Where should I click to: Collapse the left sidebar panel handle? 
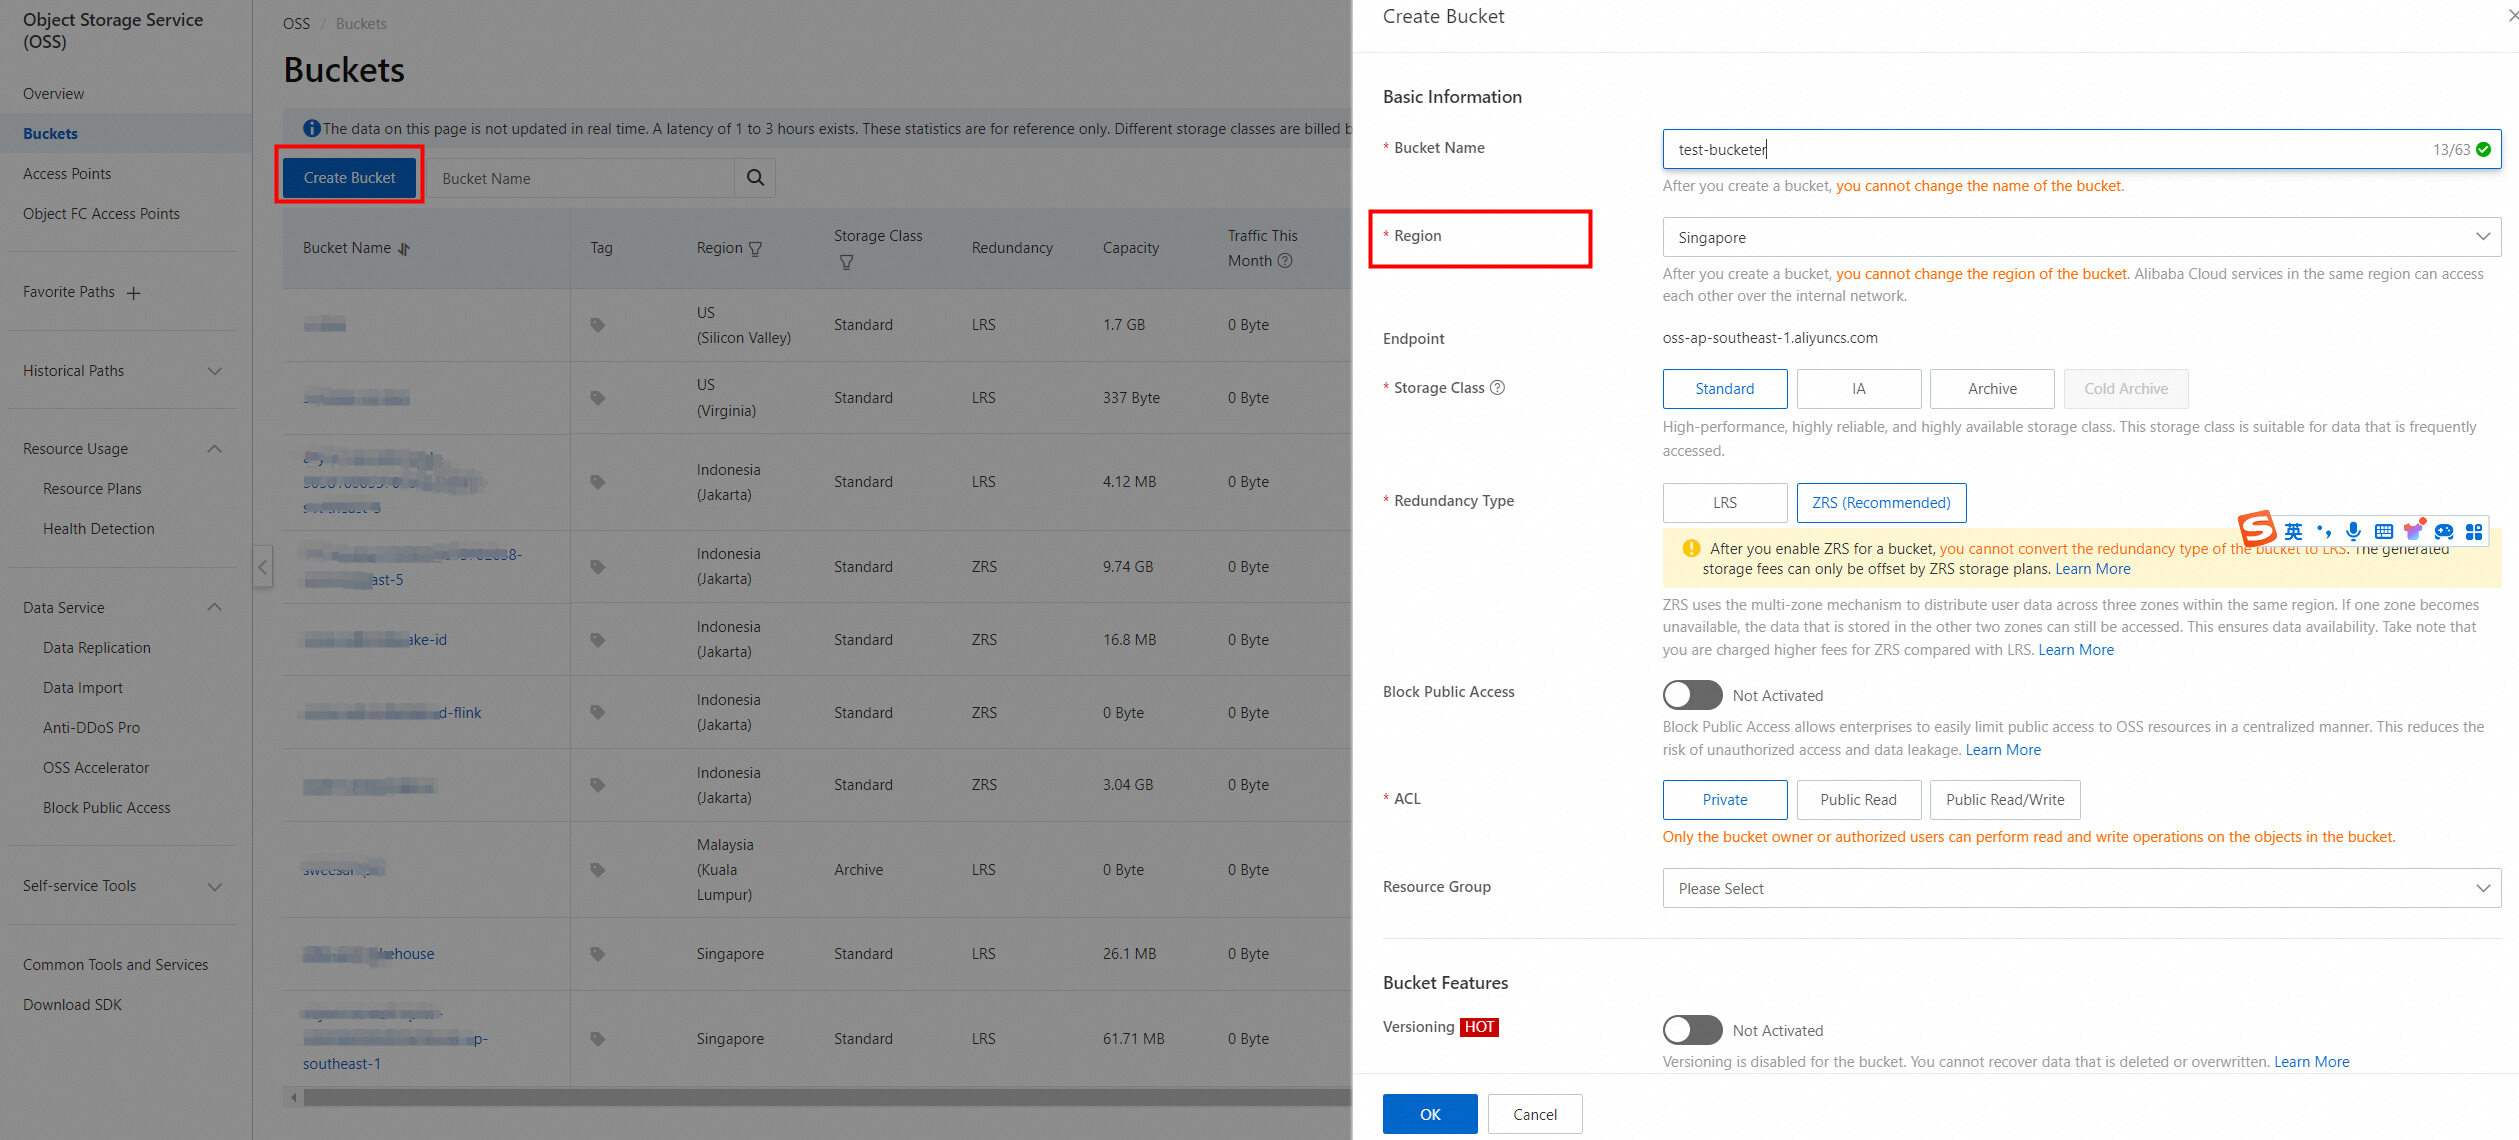pos(262,567)
